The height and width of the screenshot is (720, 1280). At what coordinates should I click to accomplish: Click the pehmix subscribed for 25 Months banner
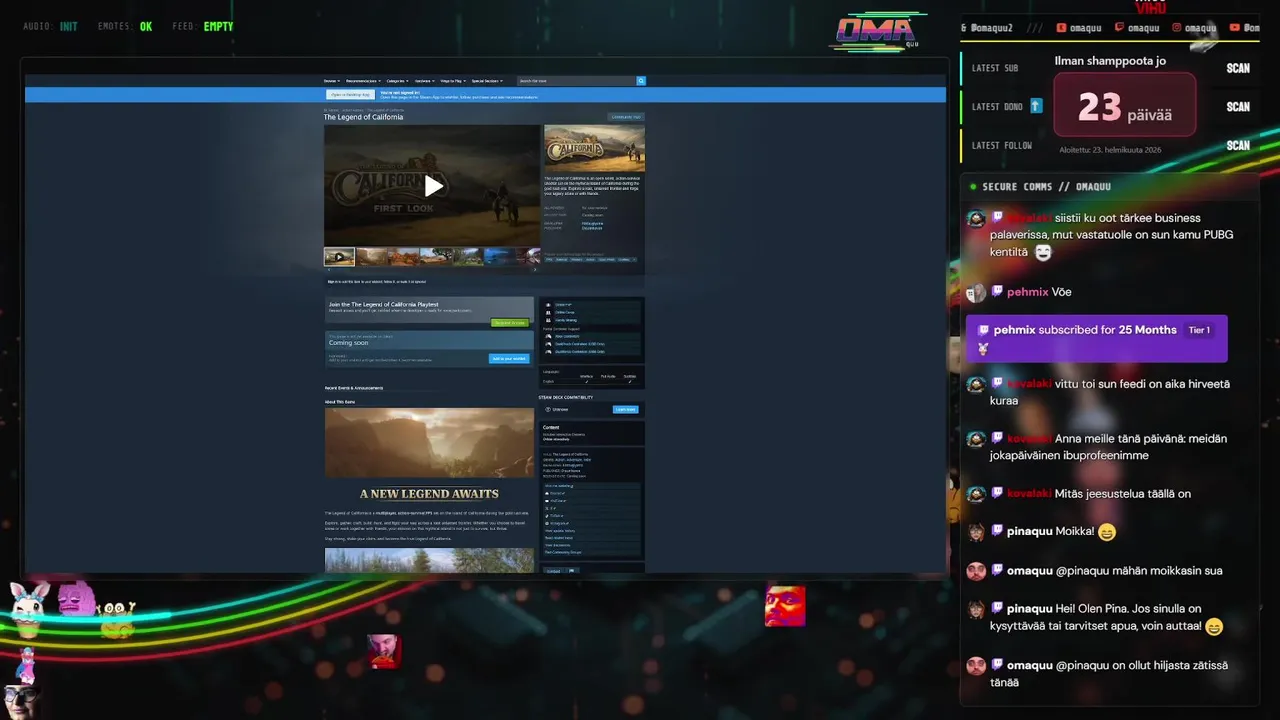1096,338
